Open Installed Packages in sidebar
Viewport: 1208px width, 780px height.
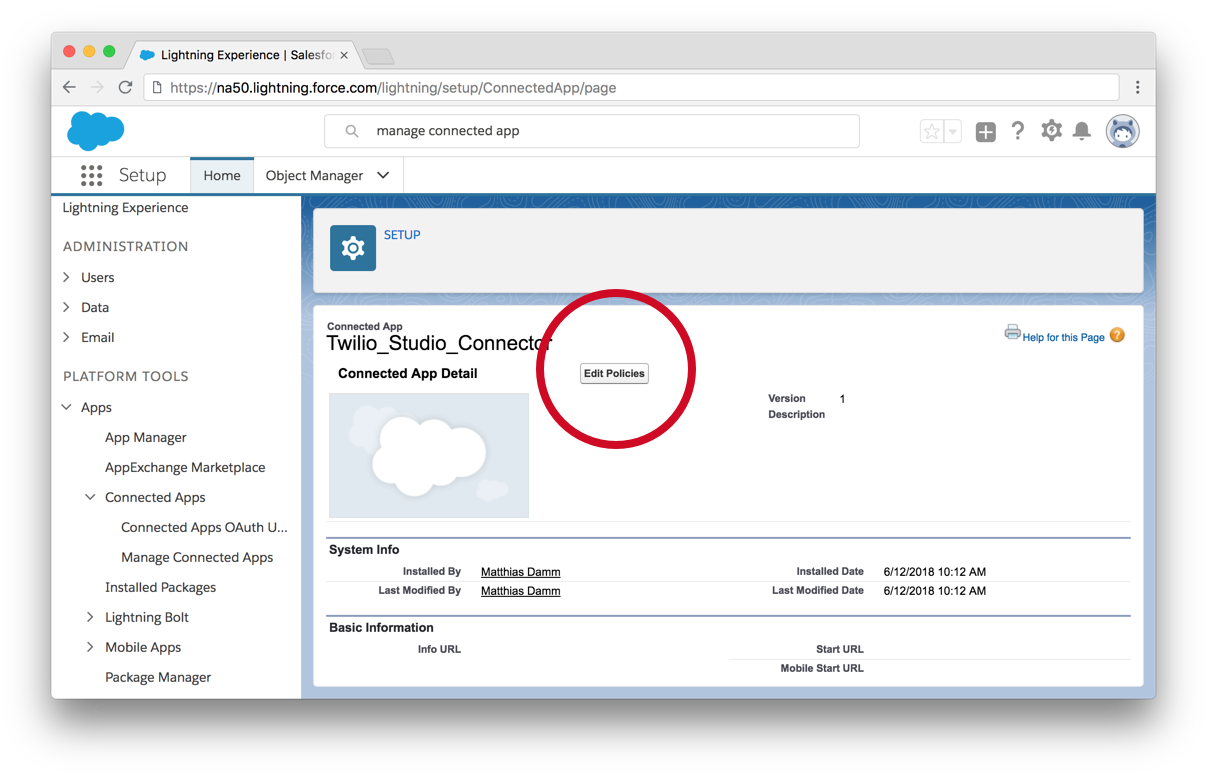click(x=160, y=587)
